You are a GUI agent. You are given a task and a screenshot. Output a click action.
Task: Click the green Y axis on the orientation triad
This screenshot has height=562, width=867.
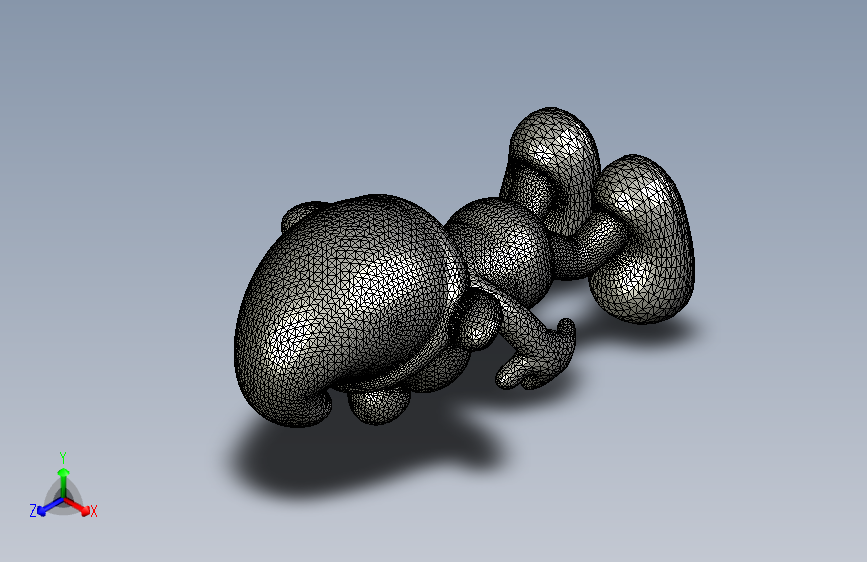pos(64,484)
